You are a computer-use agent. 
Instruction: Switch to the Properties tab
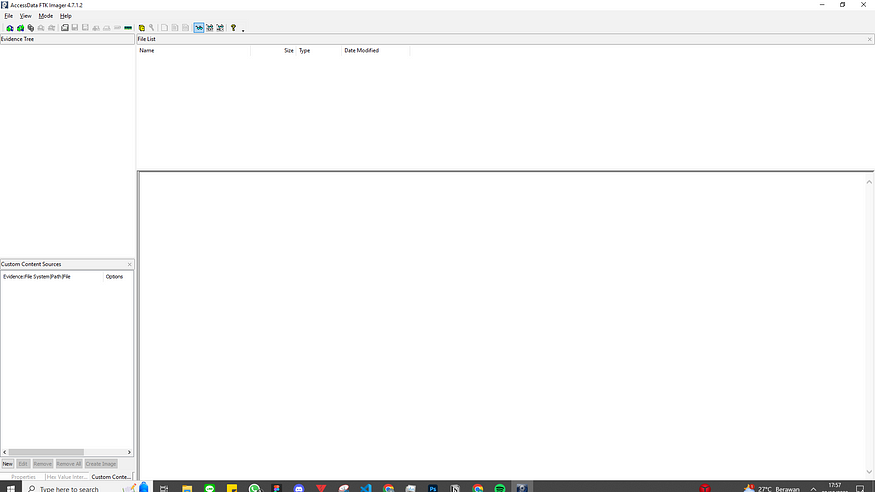click(23, 477)
